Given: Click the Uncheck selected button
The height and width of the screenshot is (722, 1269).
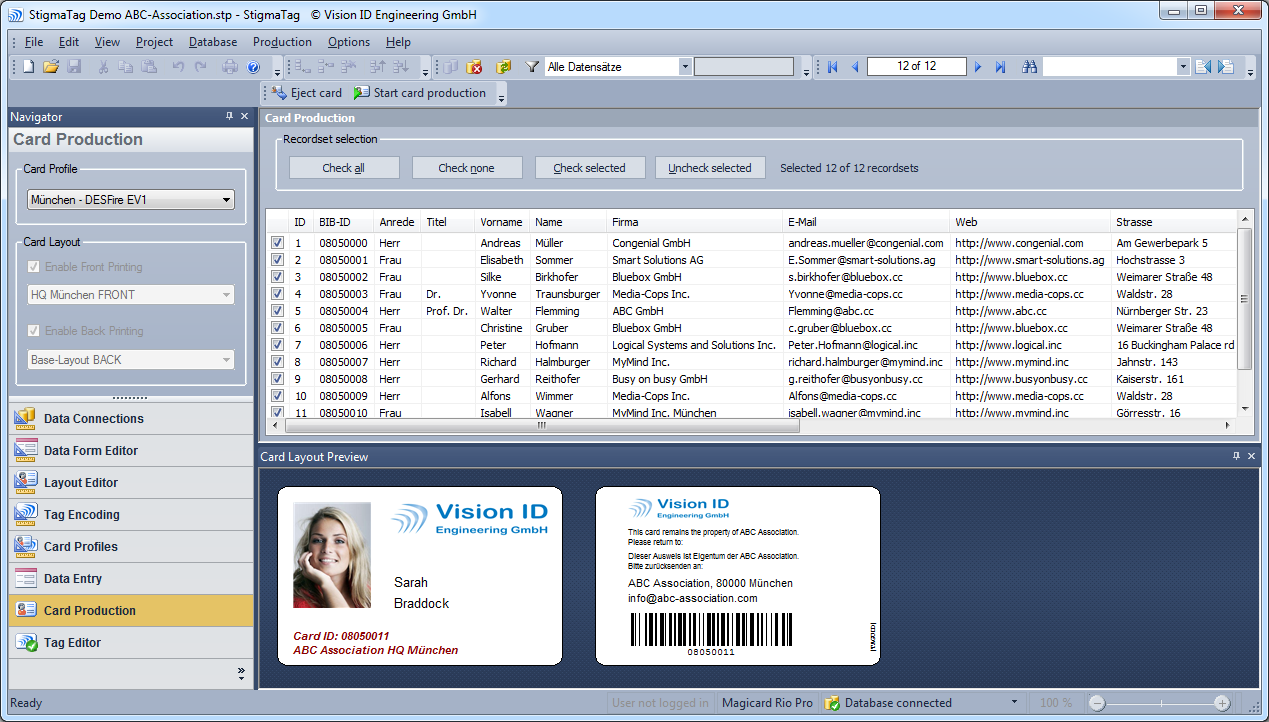Looking at the screenshot, I should click(x=710, y=168).
